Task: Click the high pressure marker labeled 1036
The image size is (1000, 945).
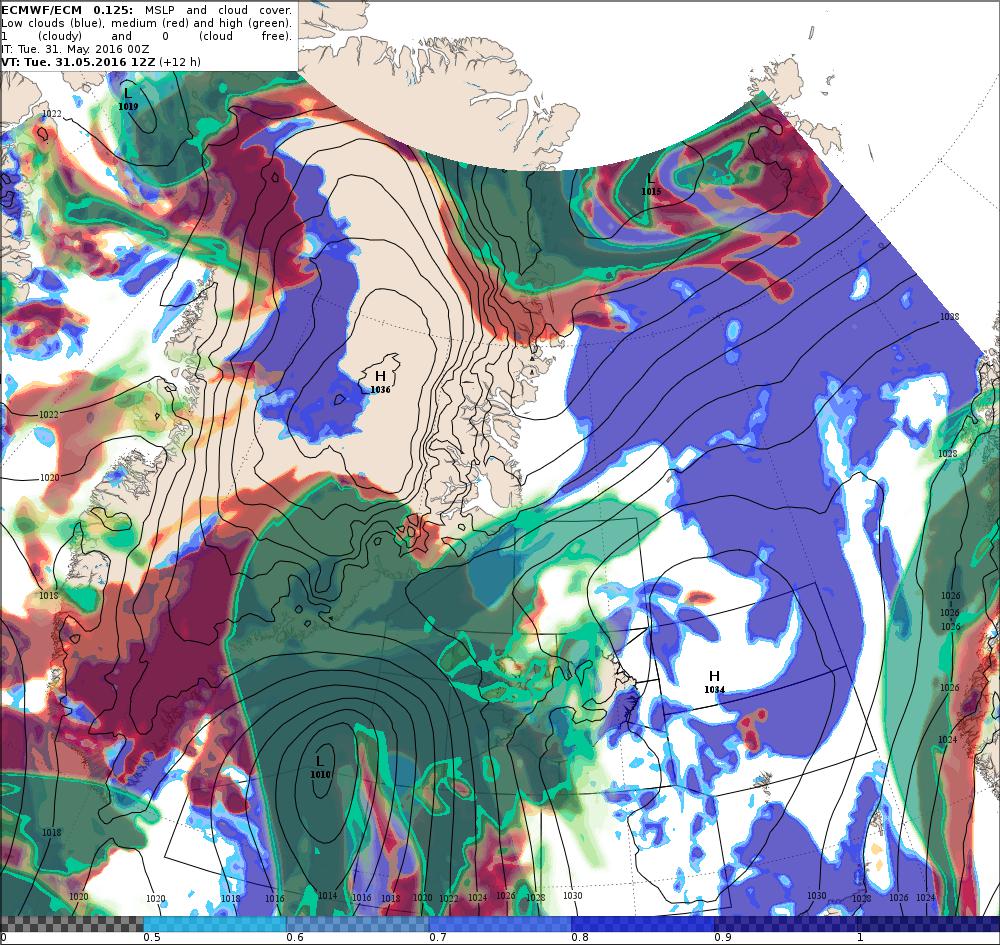Action: pos(380,382)
